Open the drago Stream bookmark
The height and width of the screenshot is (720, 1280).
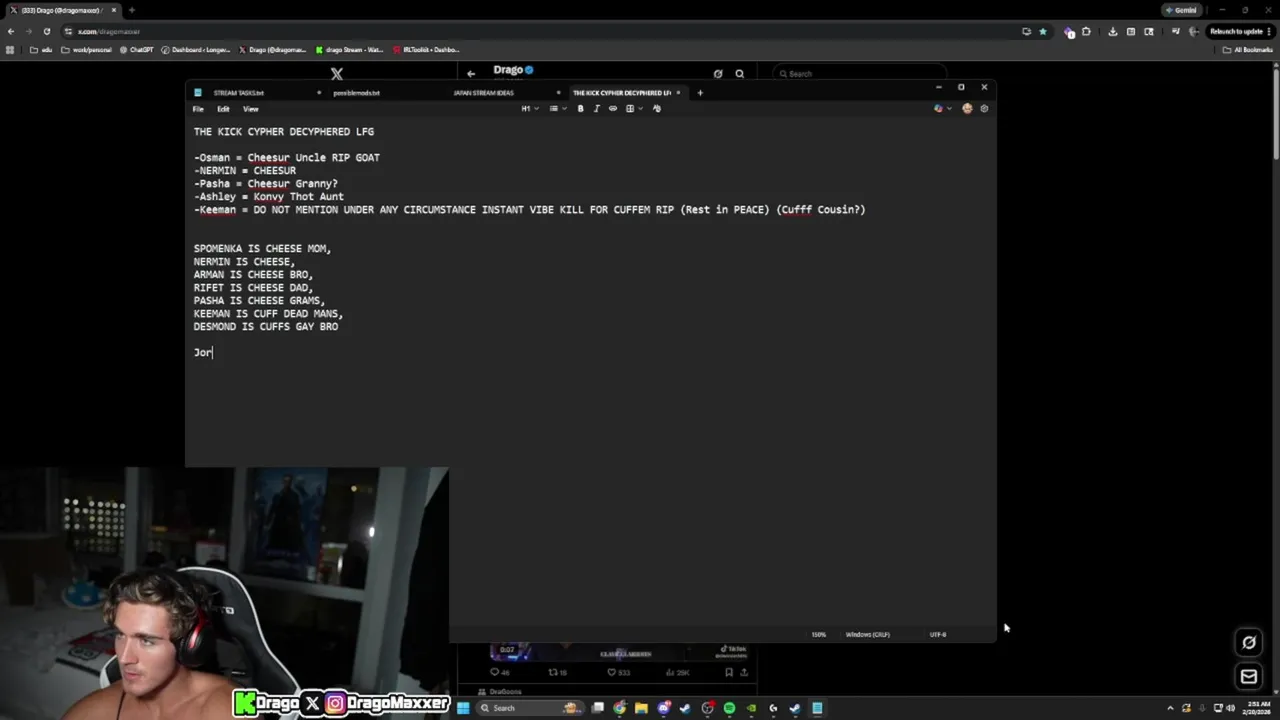[350, 49]
